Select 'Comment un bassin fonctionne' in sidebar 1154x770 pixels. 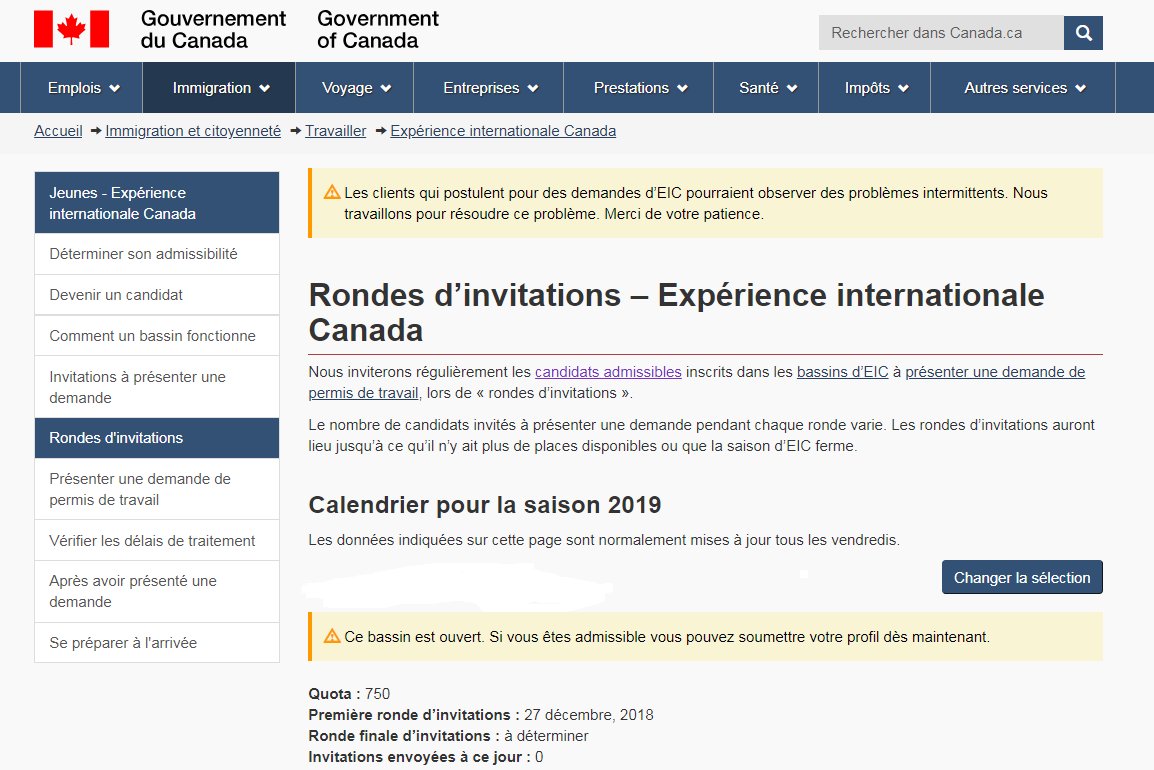point(157,336)
